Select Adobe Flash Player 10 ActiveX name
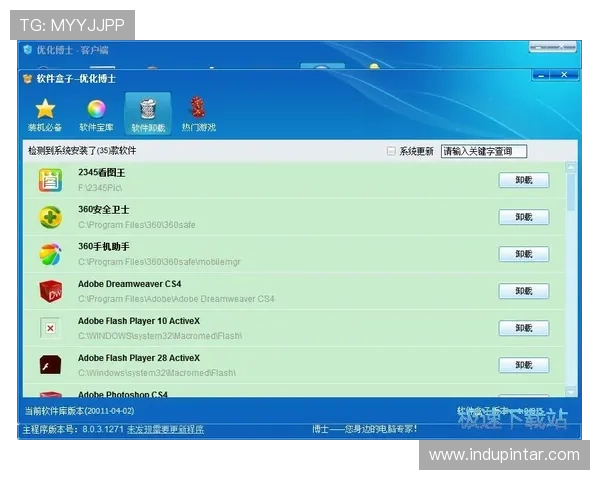 click(x=139, y=321)
